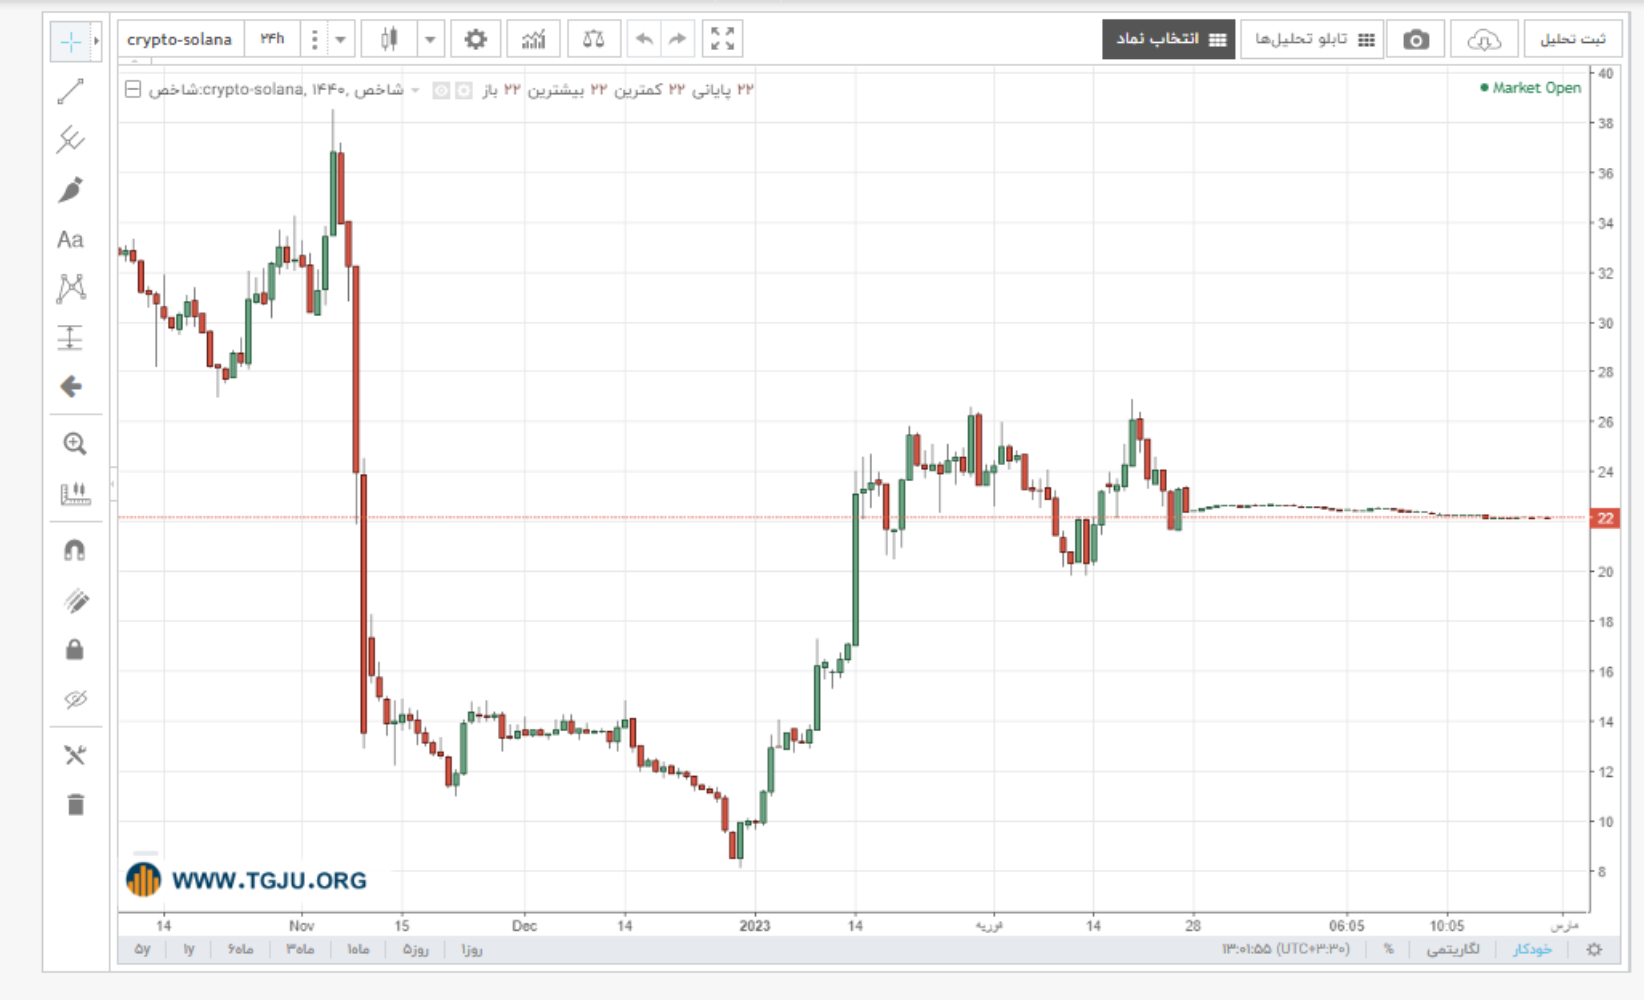Open the cursor tool flyout arrow
The height and width of the screenshot is (1000, 1644).
pos(96,41)
